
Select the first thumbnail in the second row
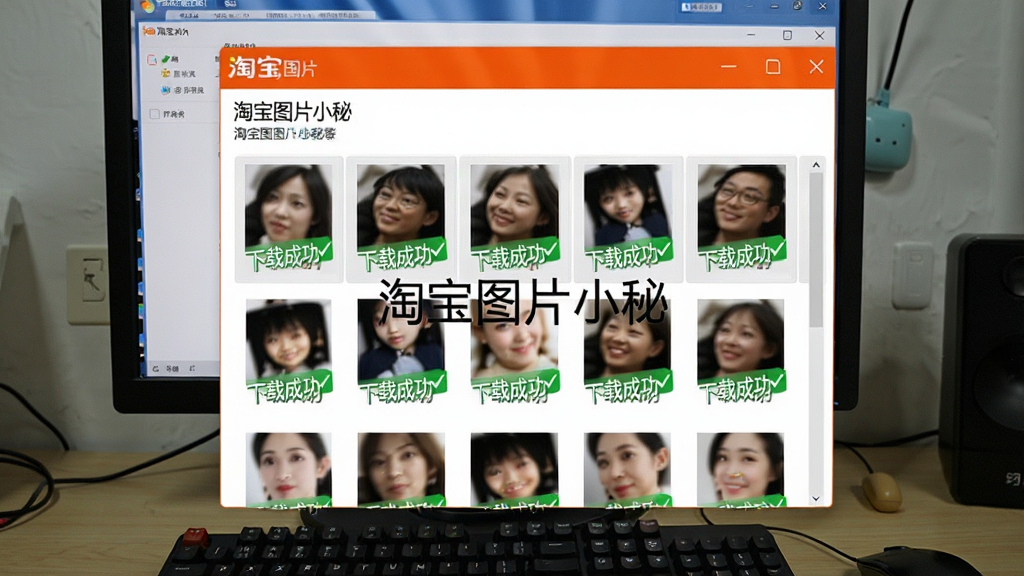[x=289, y=351]
